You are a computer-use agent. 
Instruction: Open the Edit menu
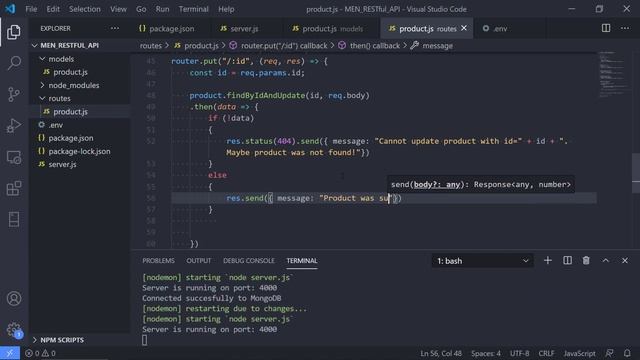pyautogui.click(x=53, y=9)
